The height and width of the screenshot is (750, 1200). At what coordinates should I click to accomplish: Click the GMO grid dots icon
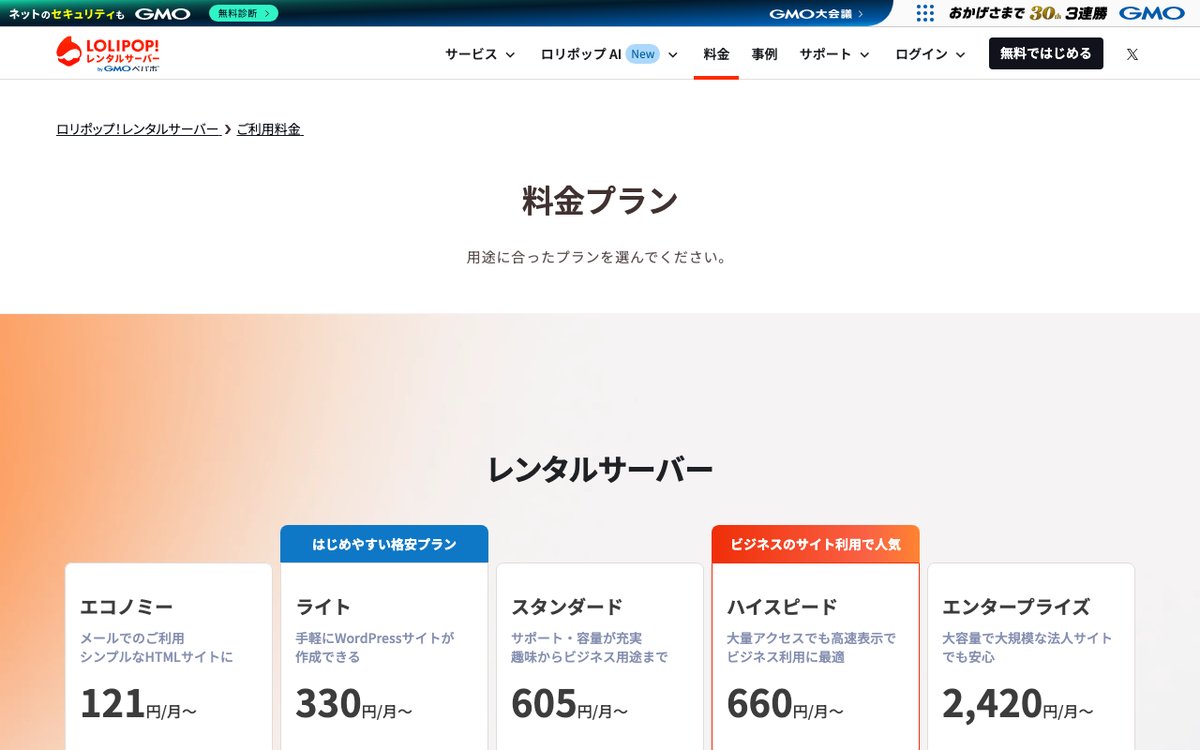pos(925,13)
